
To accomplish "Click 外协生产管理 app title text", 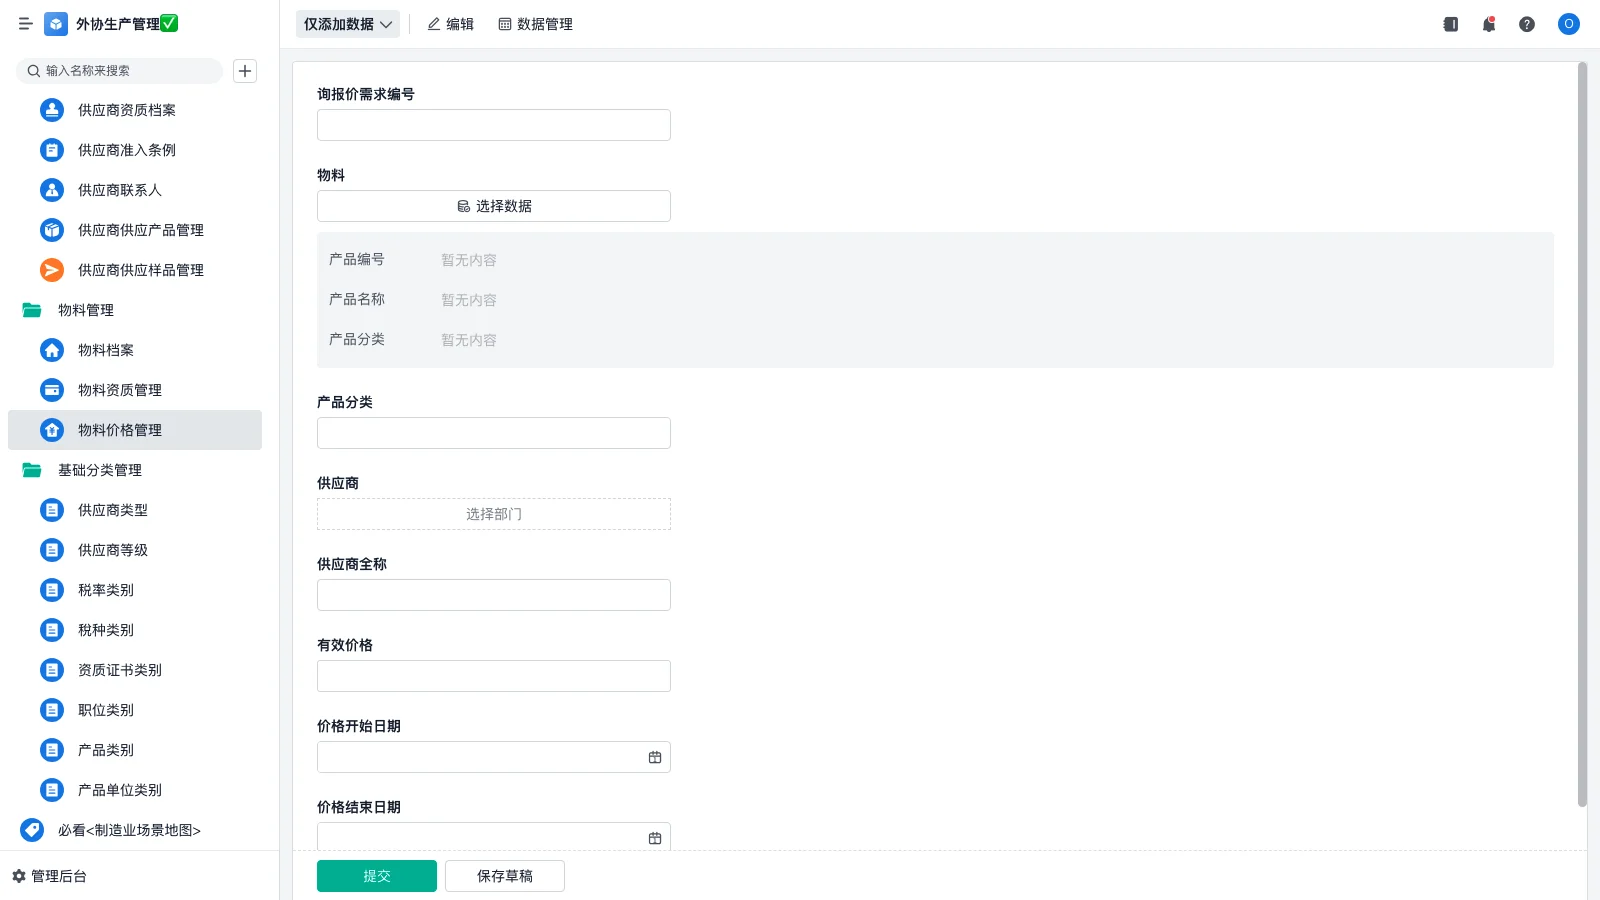I will [118, 24].
